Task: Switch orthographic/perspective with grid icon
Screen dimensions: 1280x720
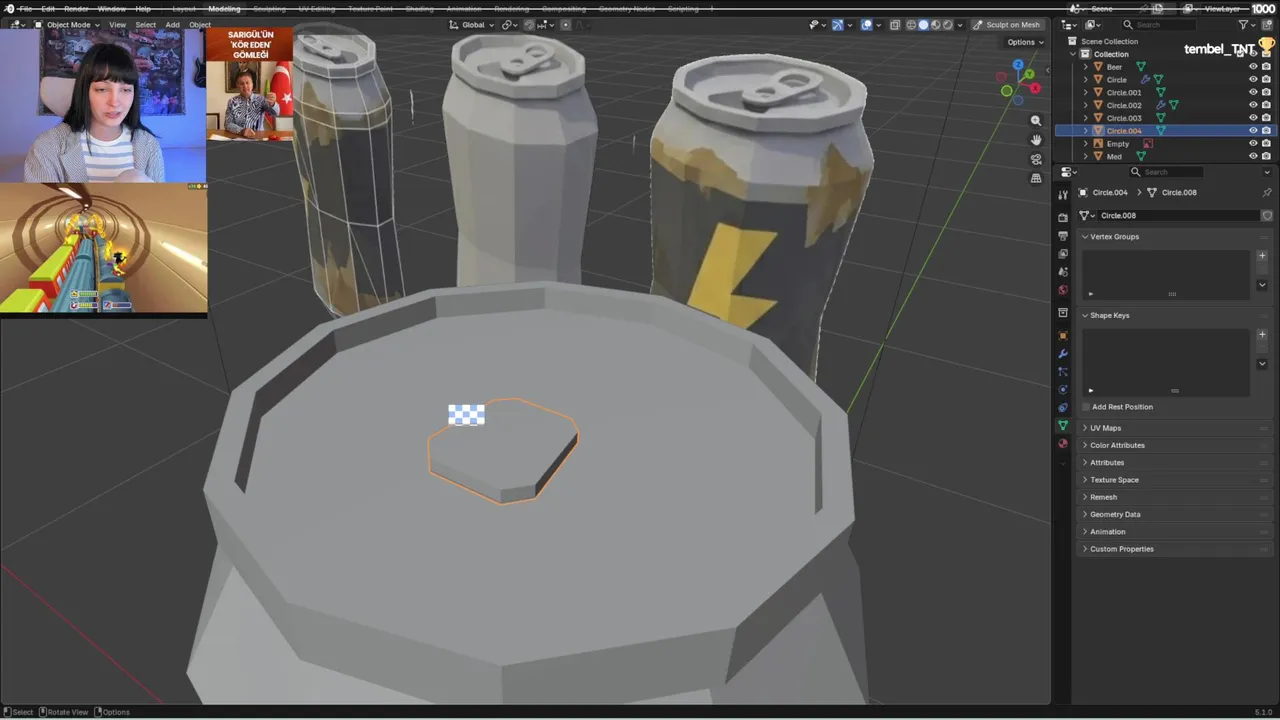Action: point(1036,178)
